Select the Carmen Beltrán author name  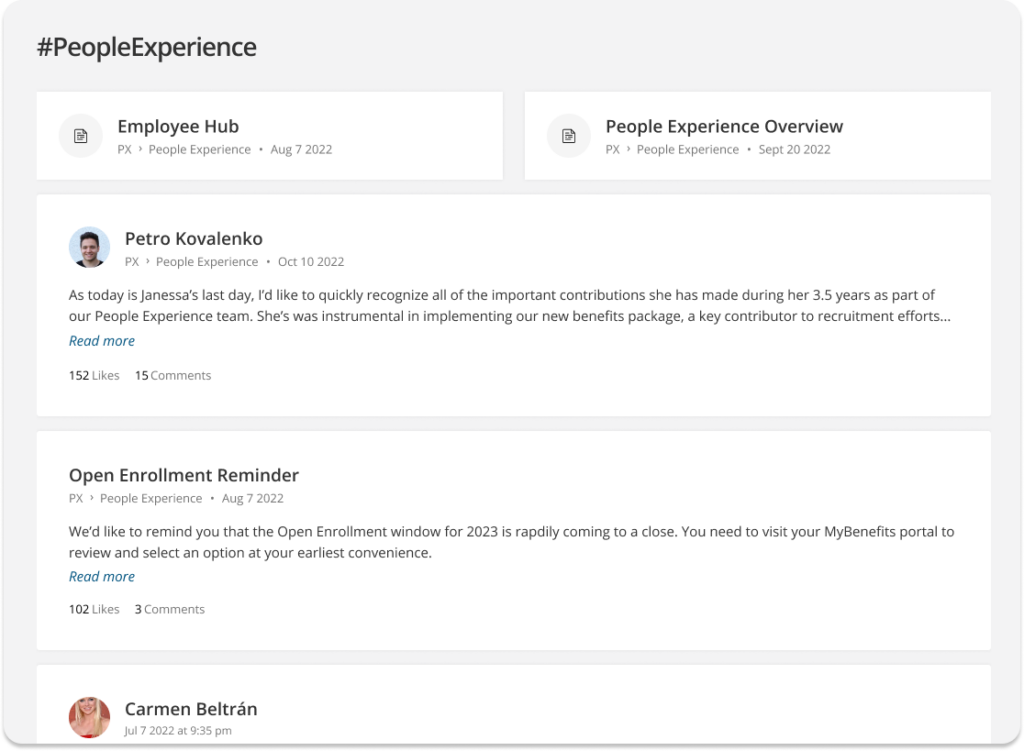coord(191,709)
